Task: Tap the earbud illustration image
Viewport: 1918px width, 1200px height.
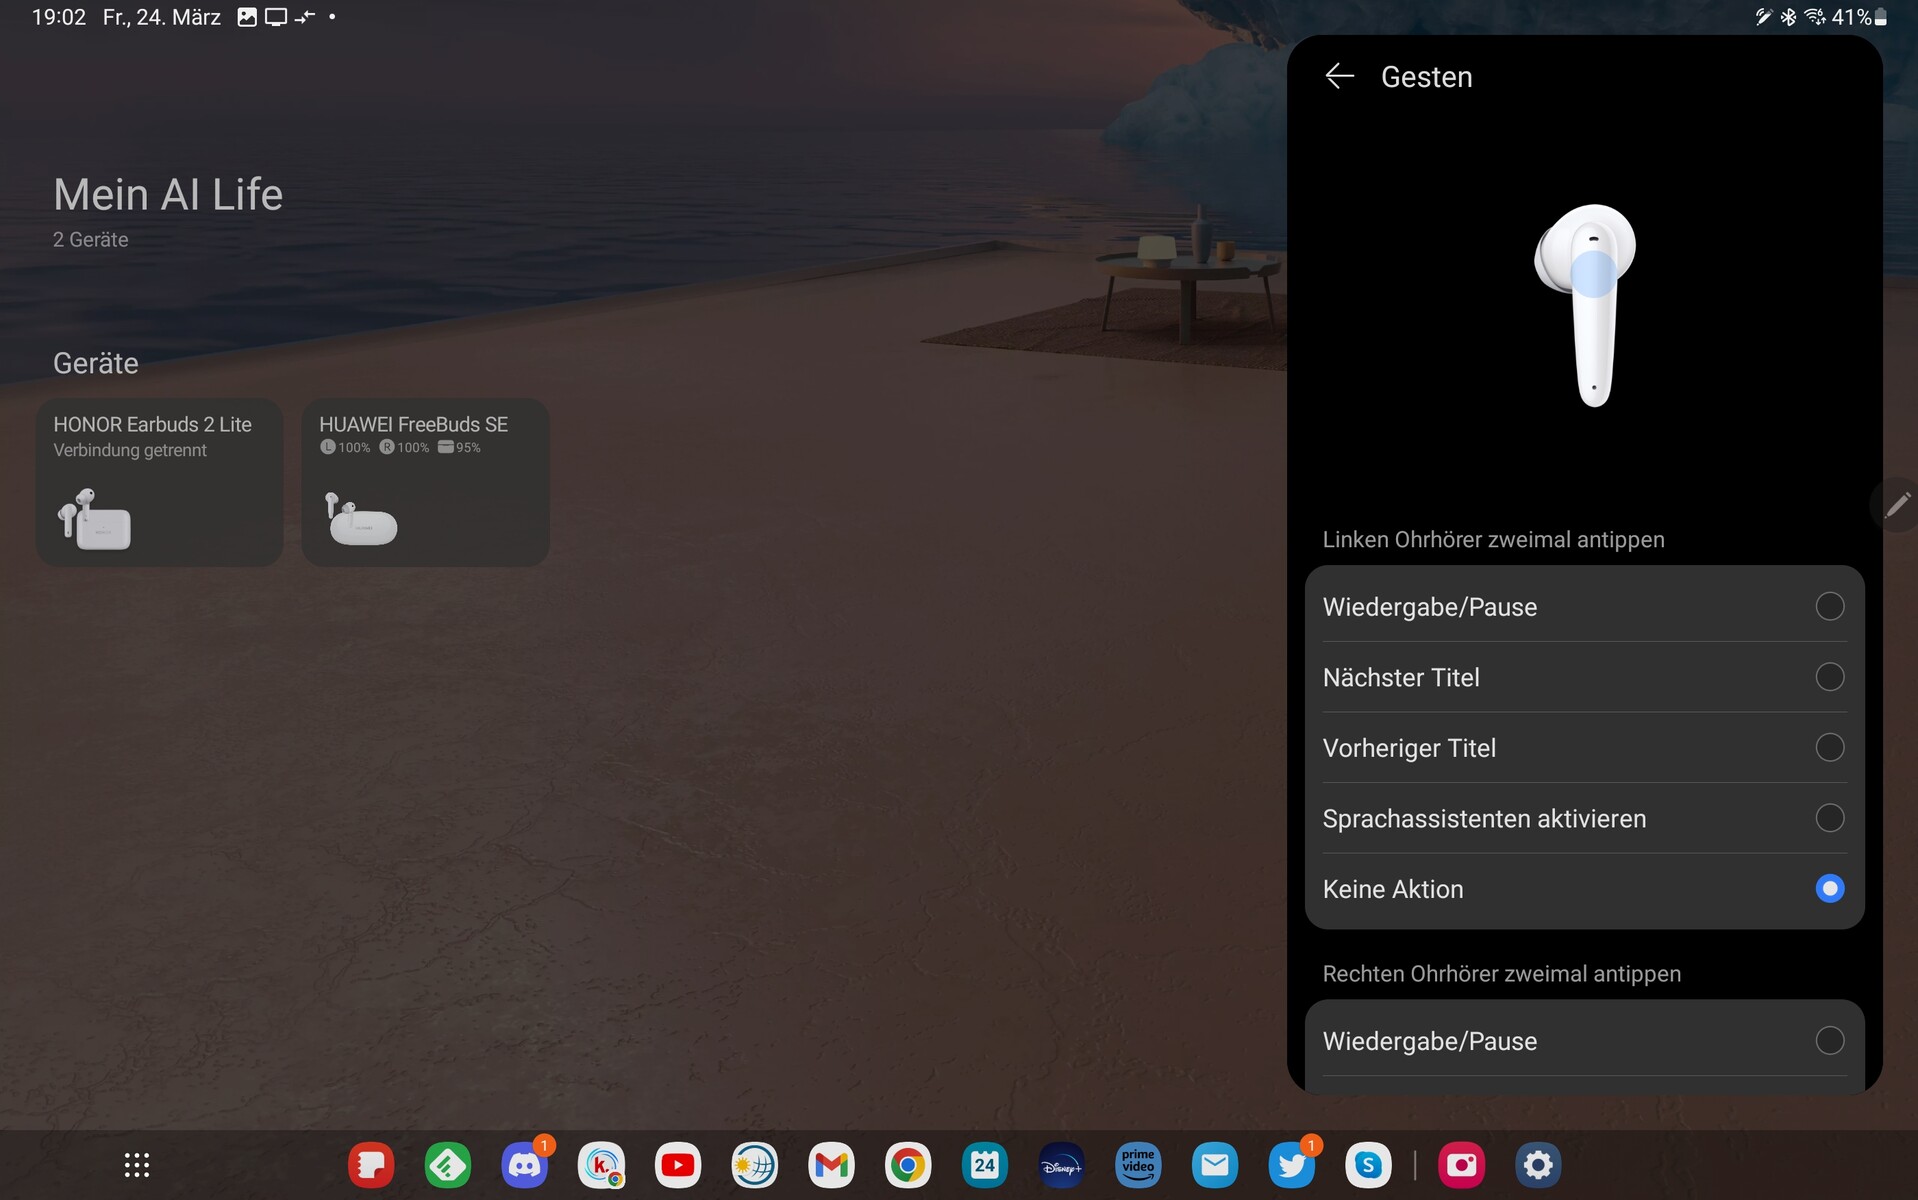Action: point(1587,305)
